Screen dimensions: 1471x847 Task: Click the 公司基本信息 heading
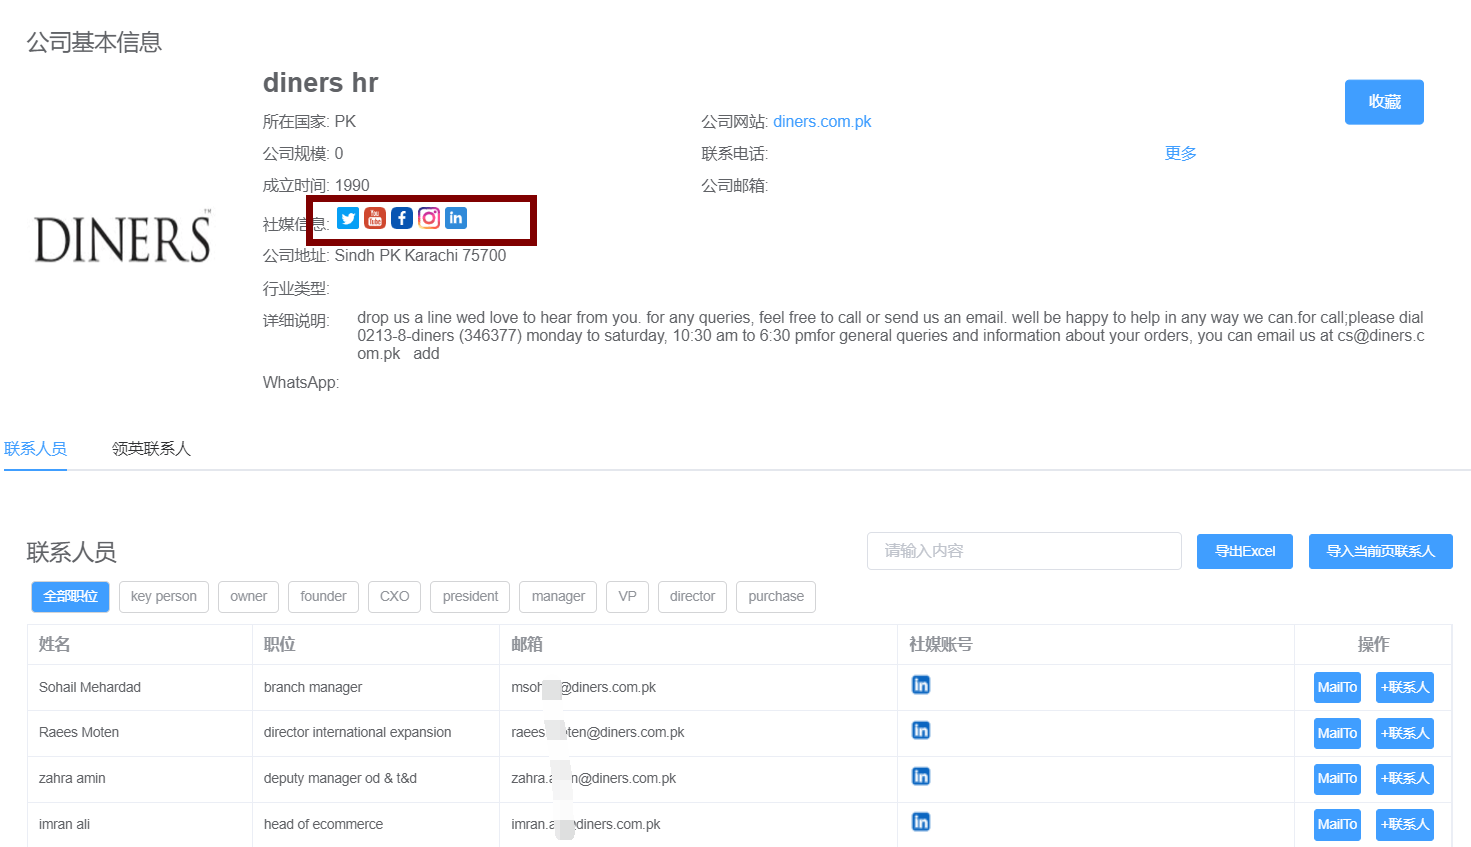pyautogui.click(x=94, y=42)
